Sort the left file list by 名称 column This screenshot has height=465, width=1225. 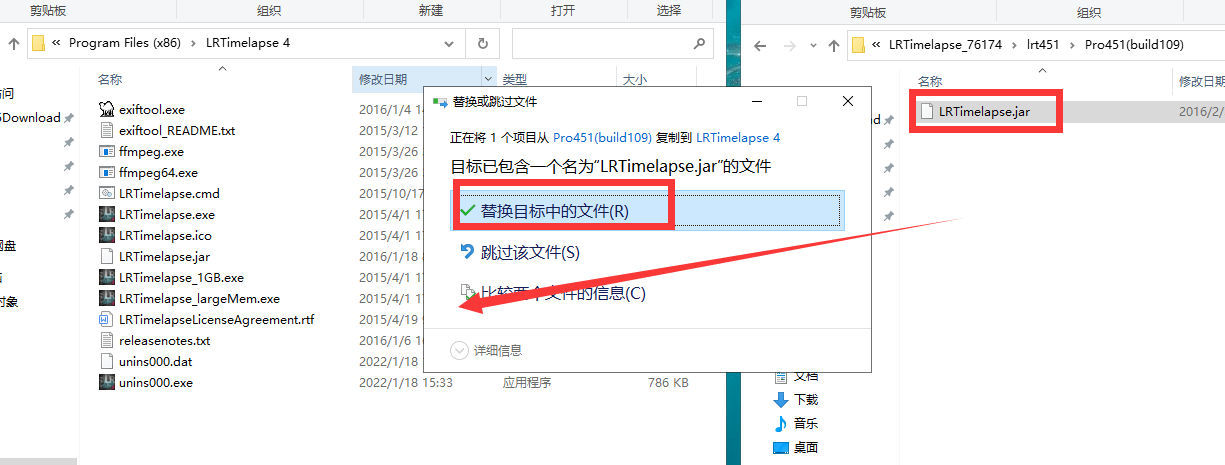(110, 80)
